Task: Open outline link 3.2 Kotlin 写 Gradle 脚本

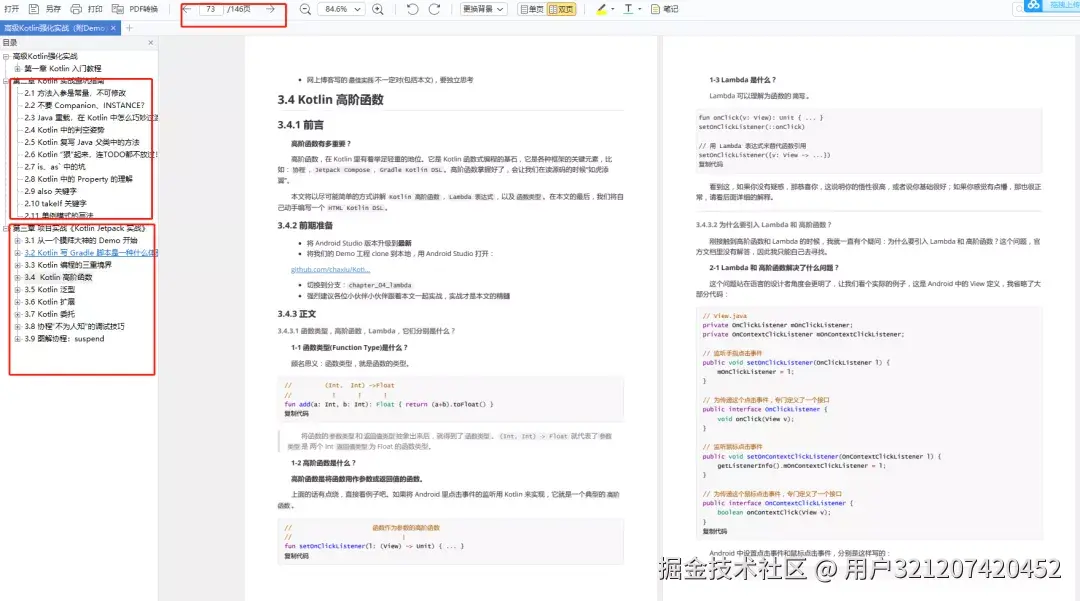Action: 91,253
